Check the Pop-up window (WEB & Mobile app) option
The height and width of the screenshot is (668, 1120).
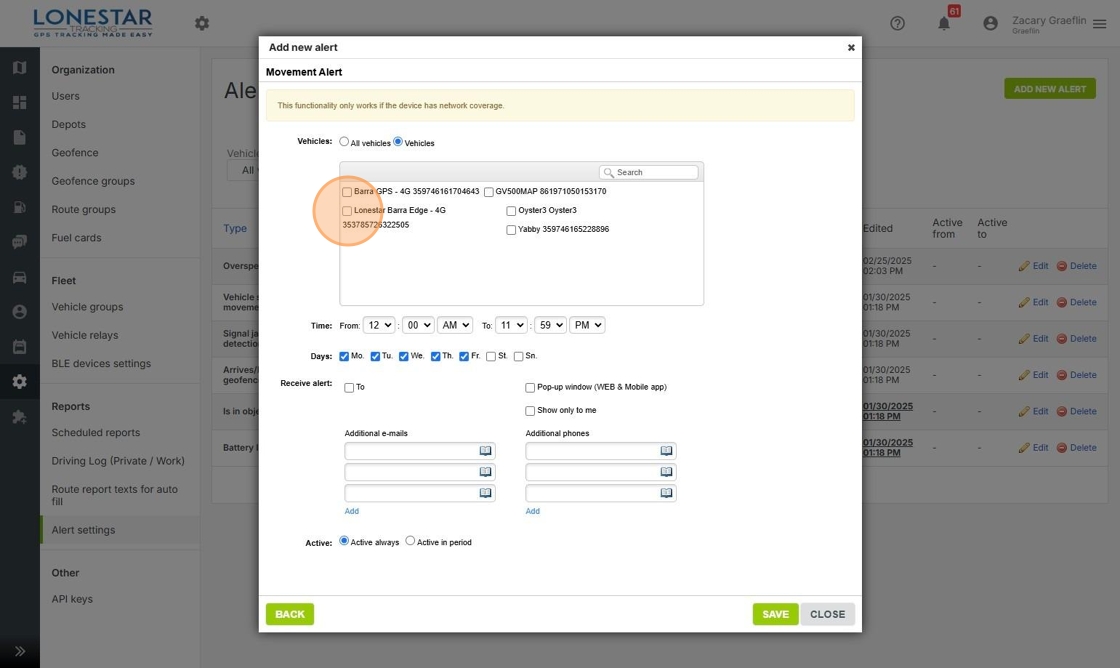[x=530, y=388]
